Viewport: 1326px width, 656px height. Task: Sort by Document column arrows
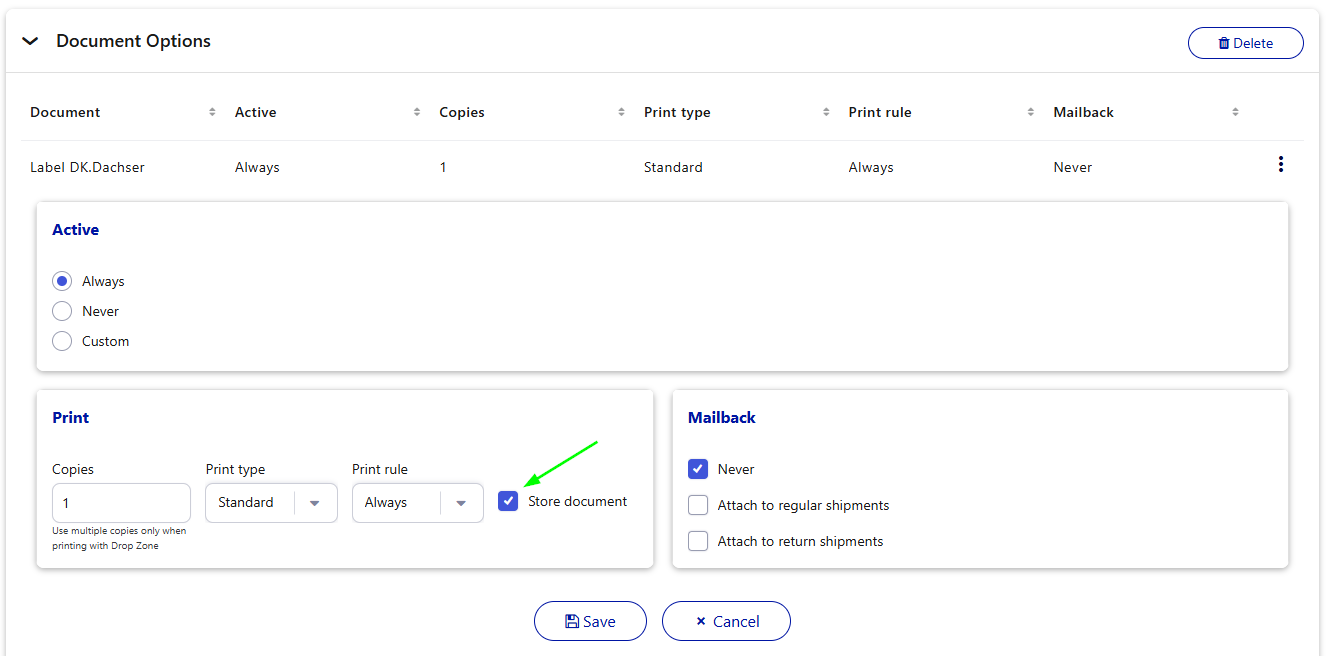(x=212, y=112)
